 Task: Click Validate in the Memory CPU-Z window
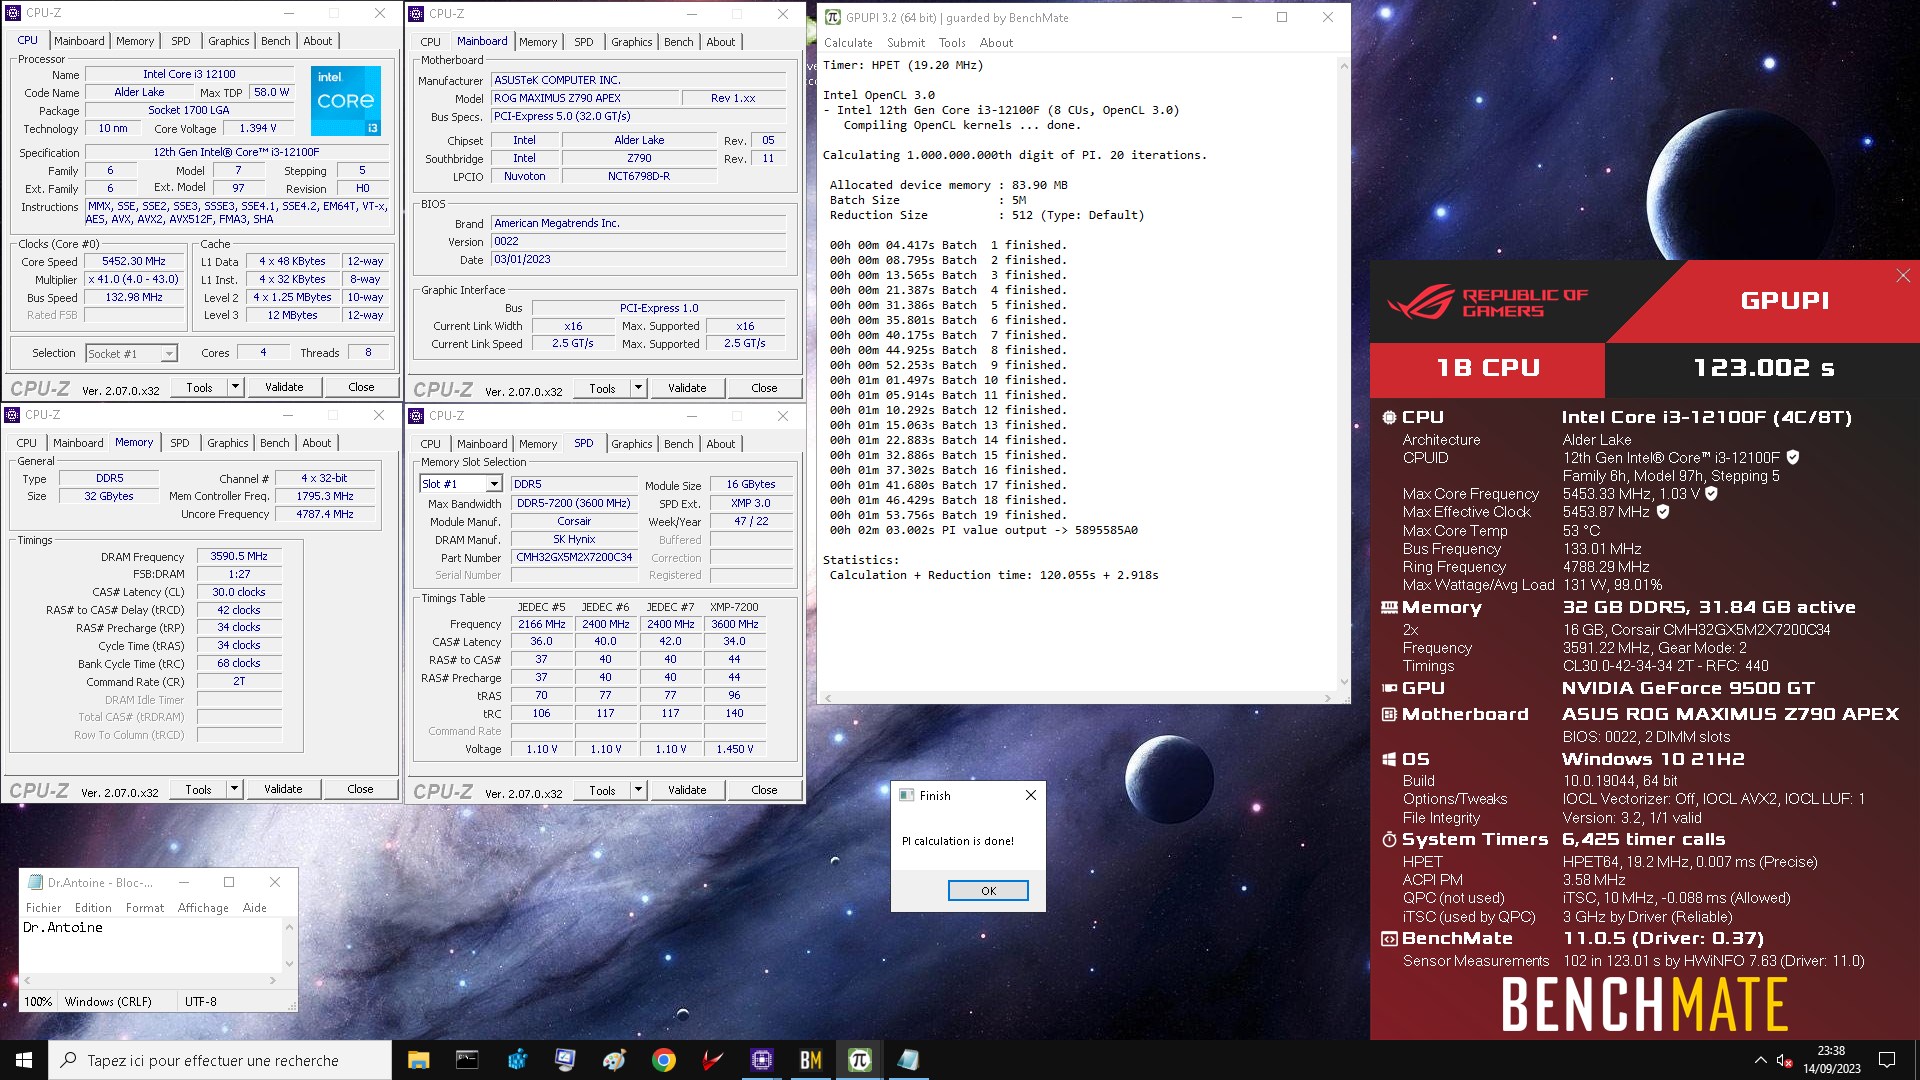[283, 789]
